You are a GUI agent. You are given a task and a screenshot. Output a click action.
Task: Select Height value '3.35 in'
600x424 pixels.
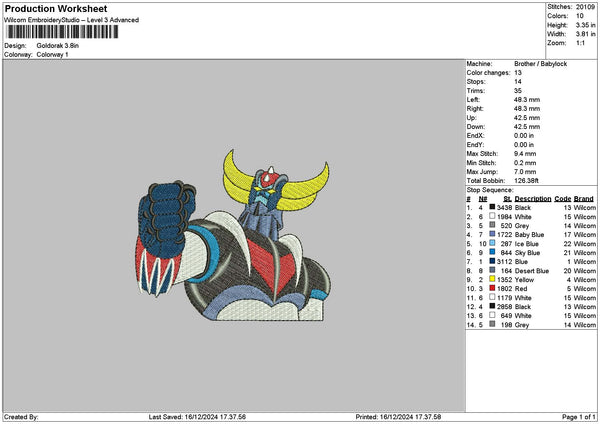click(585, 25)
